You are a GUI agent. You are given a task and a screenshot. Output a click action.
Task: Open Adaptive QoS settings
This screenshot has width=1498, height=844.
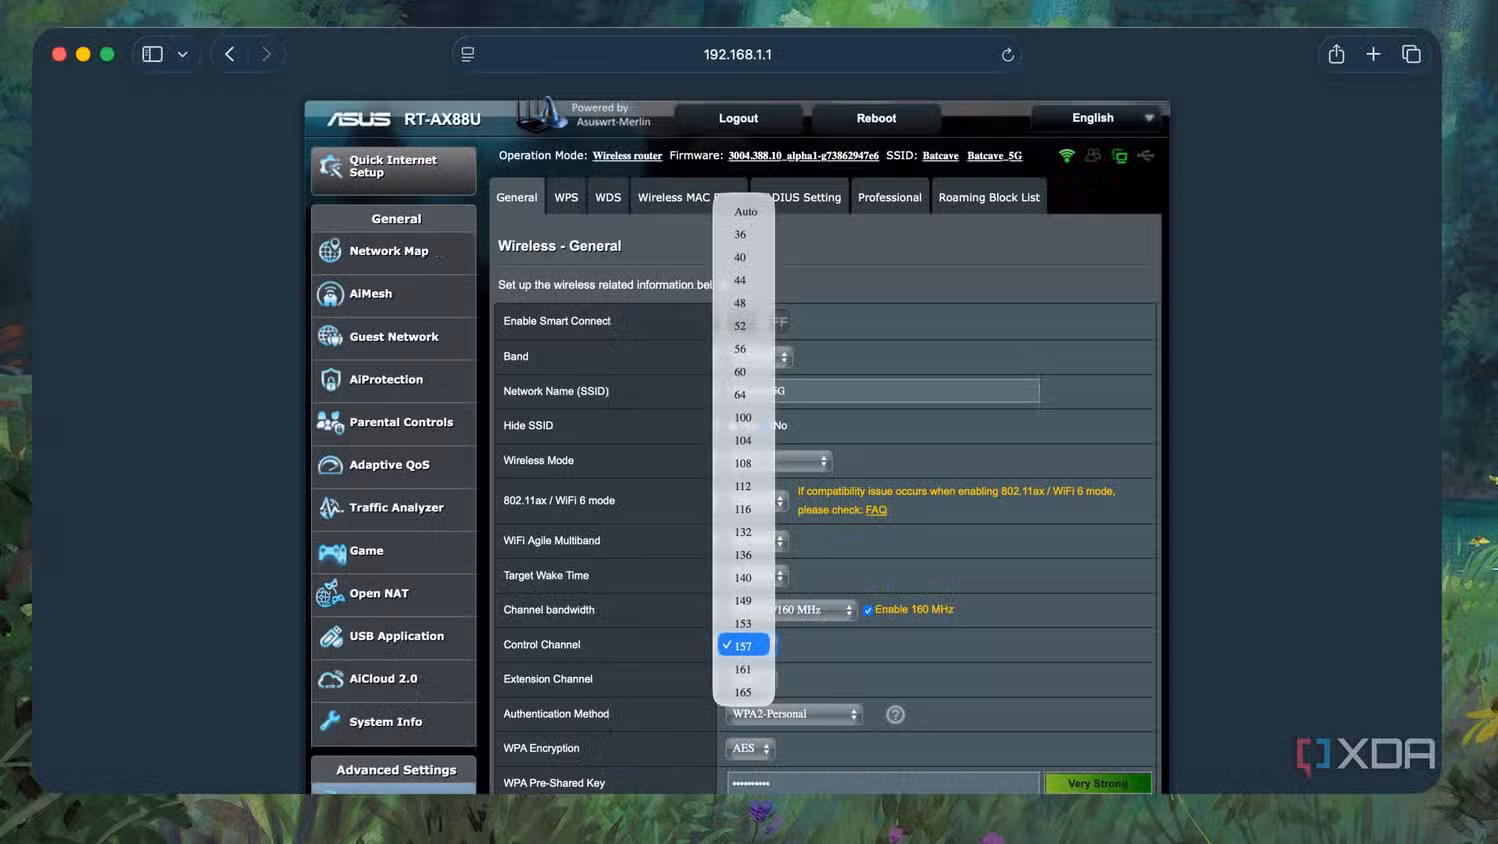click(394, 465)
